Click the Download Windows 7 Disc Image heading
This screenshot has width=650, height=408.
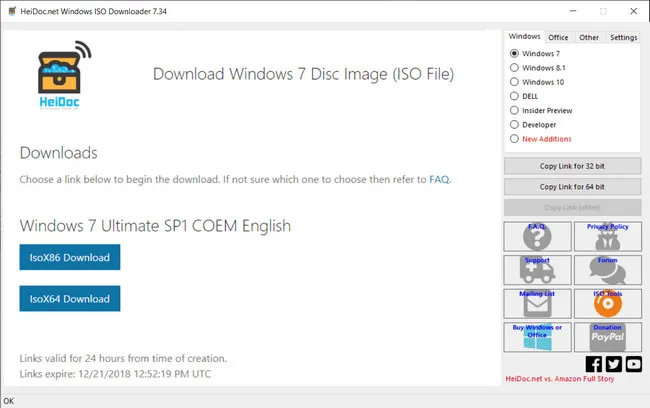point(303,74)
